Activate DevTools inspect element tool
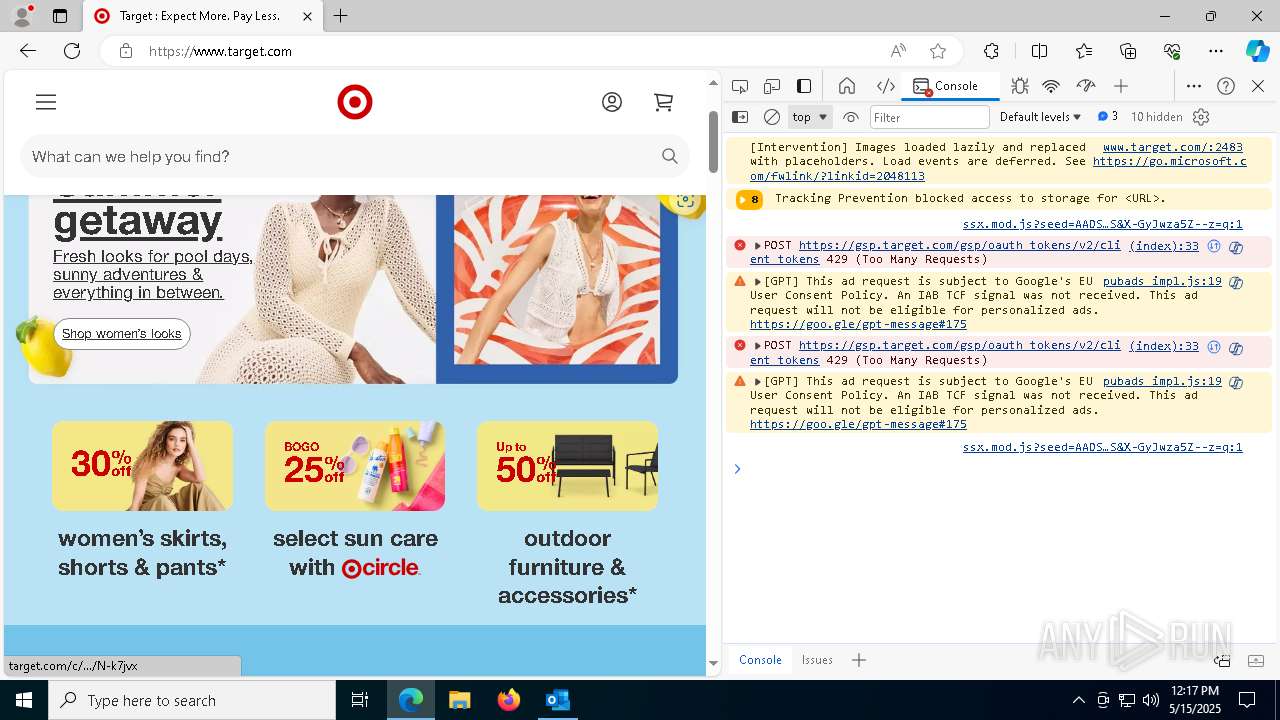 (x=740, y=86)
